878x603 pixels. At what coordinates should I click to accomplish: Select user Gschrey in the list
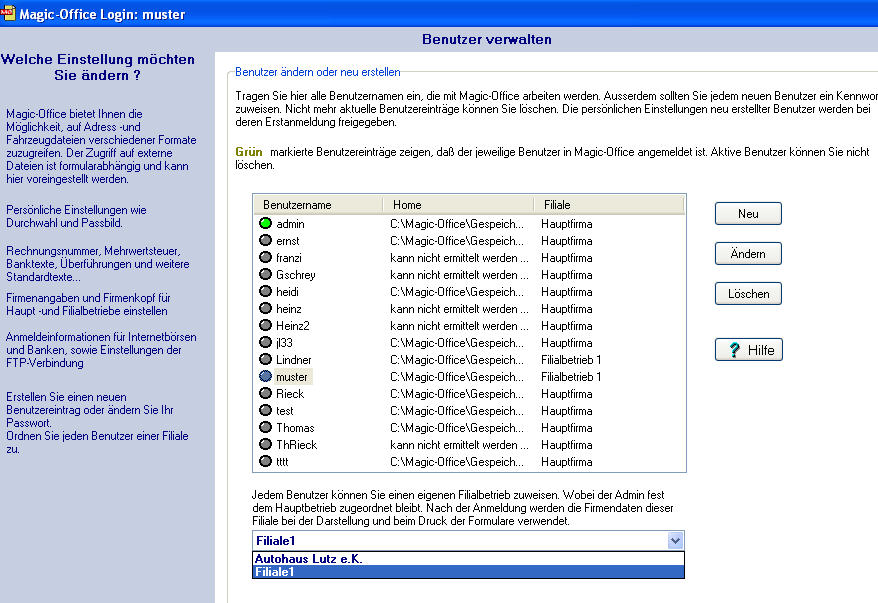click(x=296, y=275)
